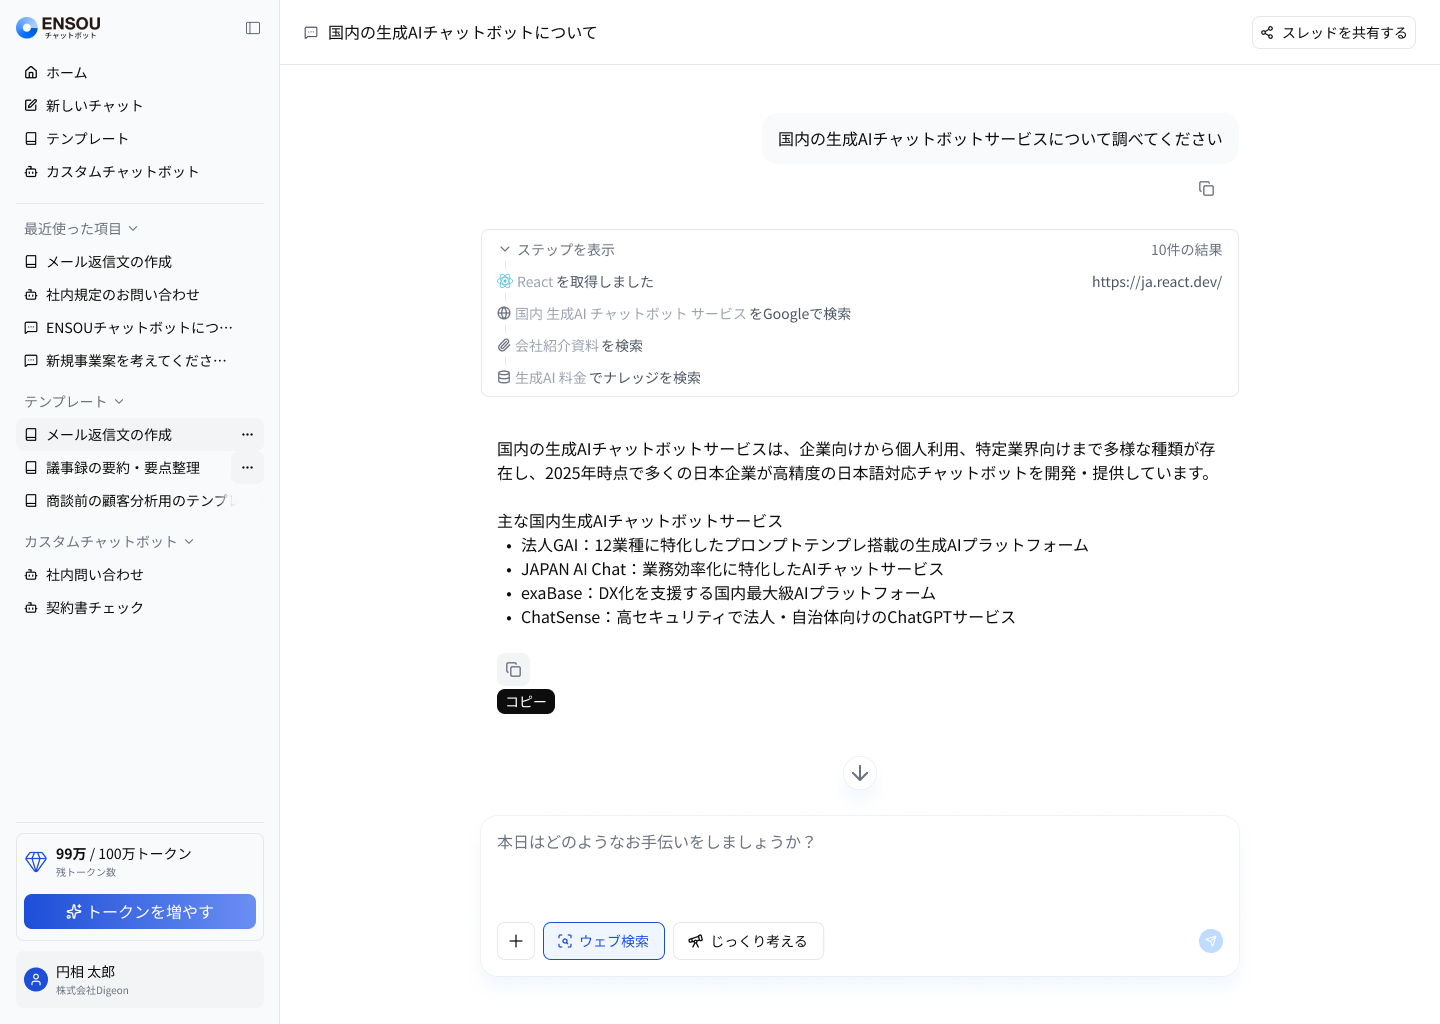Enable じっくり考える mode
1440x1024 pixels.
[748, 941]
